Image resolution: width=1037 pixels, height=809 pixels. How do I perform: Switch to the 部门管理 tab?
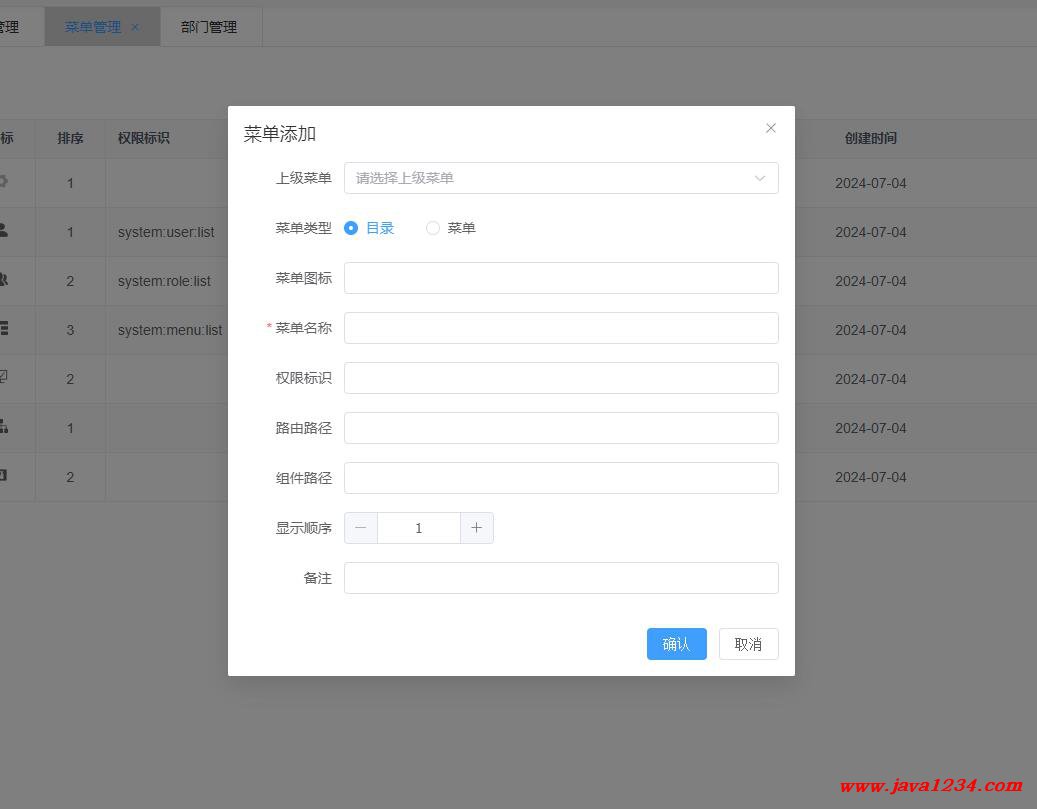click(209, 27)
